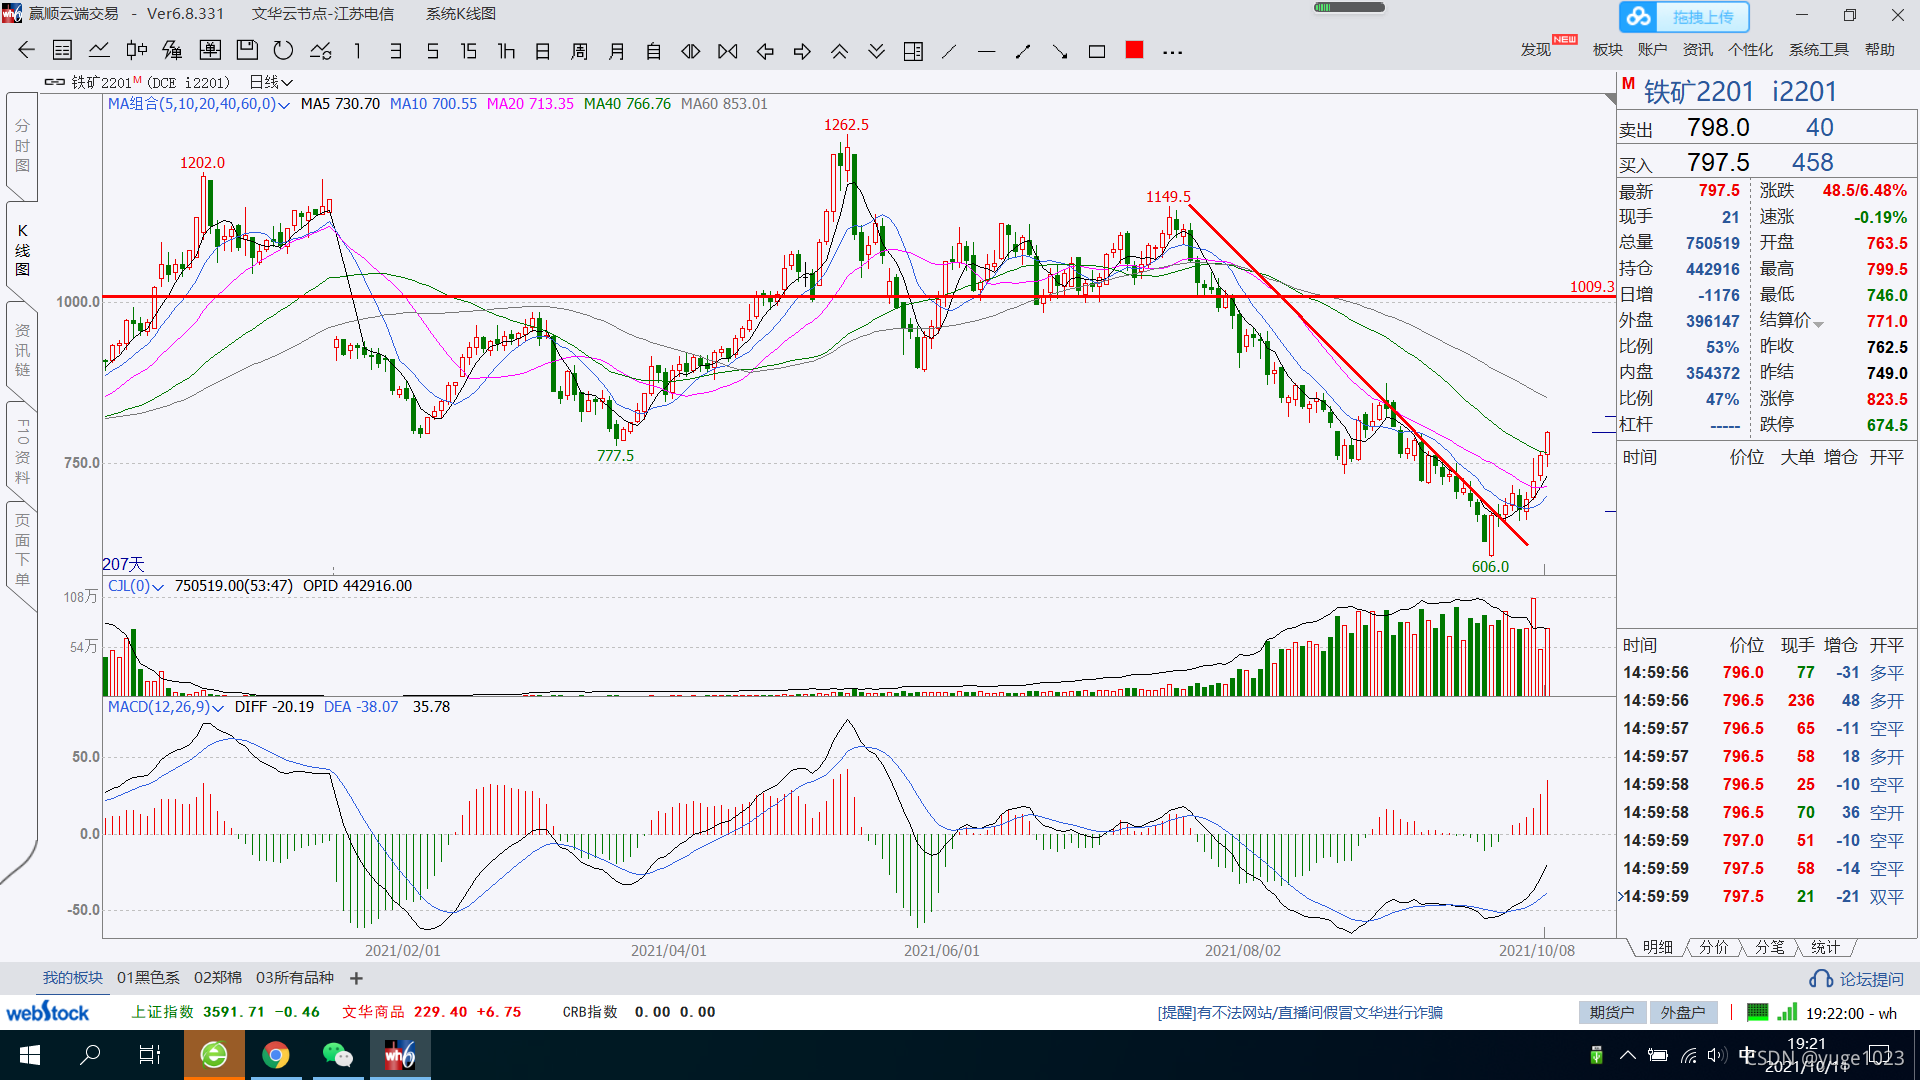Click the double up chevron icon

click(839, 51)
